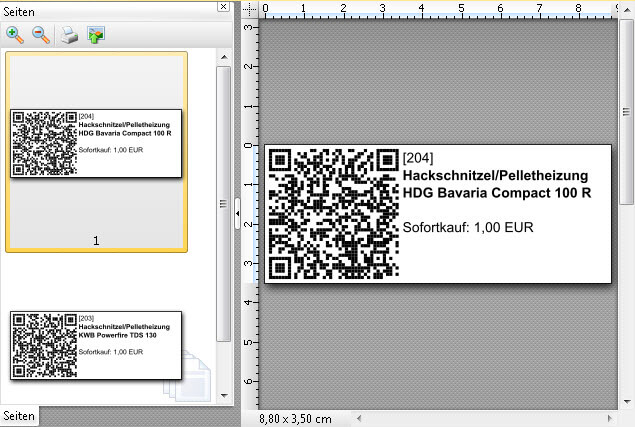Click 'Sofortkauf: 1,00 EUR' in large preview
635x427 pixels.
[468, 227]
